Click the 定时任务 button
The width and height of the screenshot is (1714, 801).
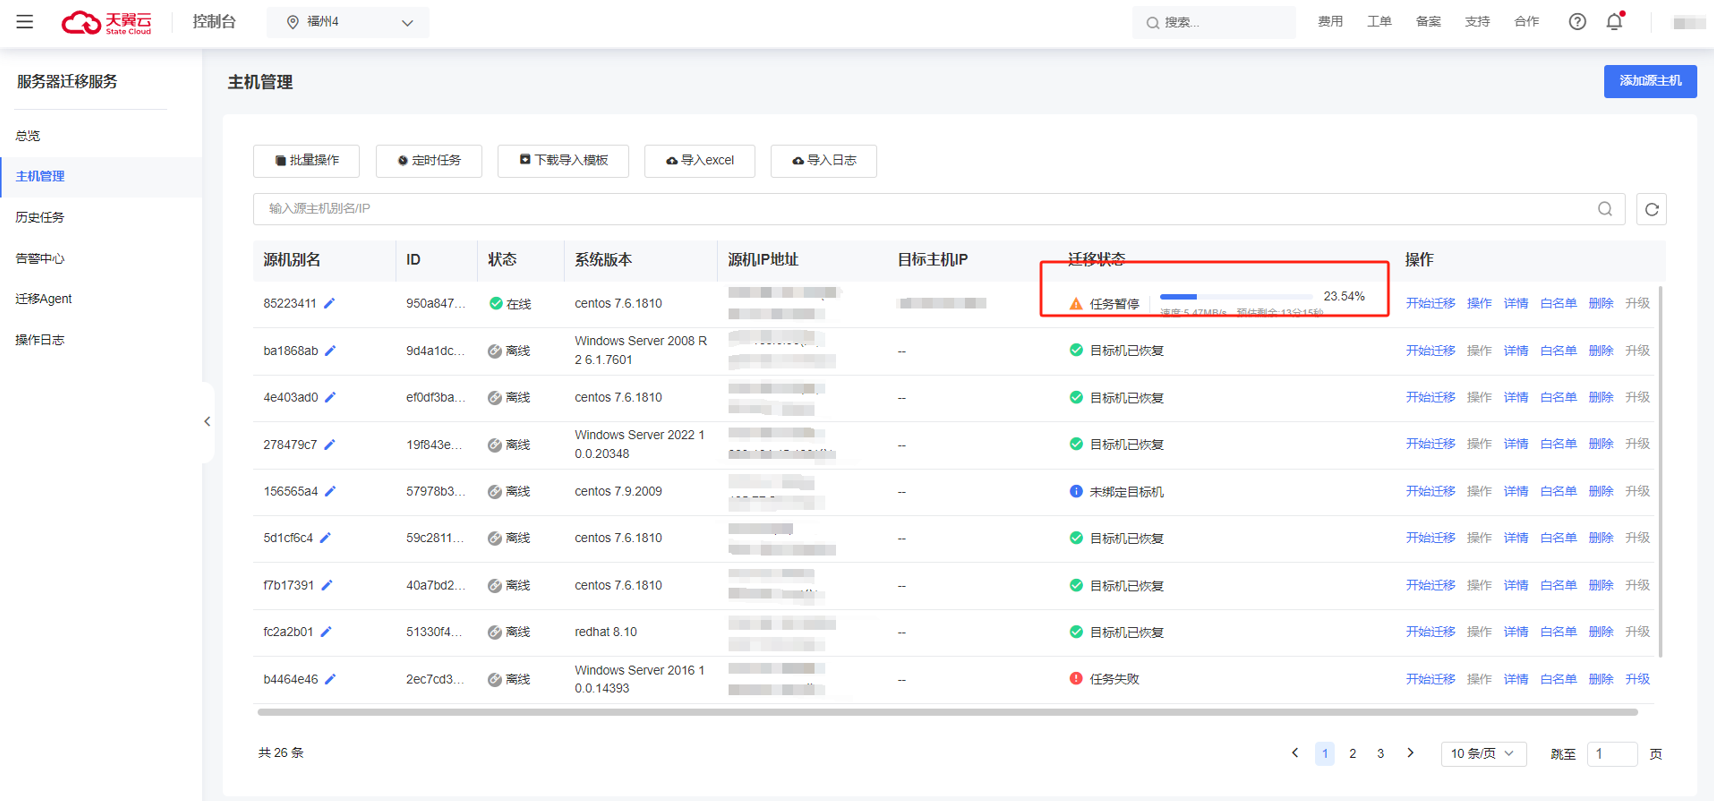point(429,161)
